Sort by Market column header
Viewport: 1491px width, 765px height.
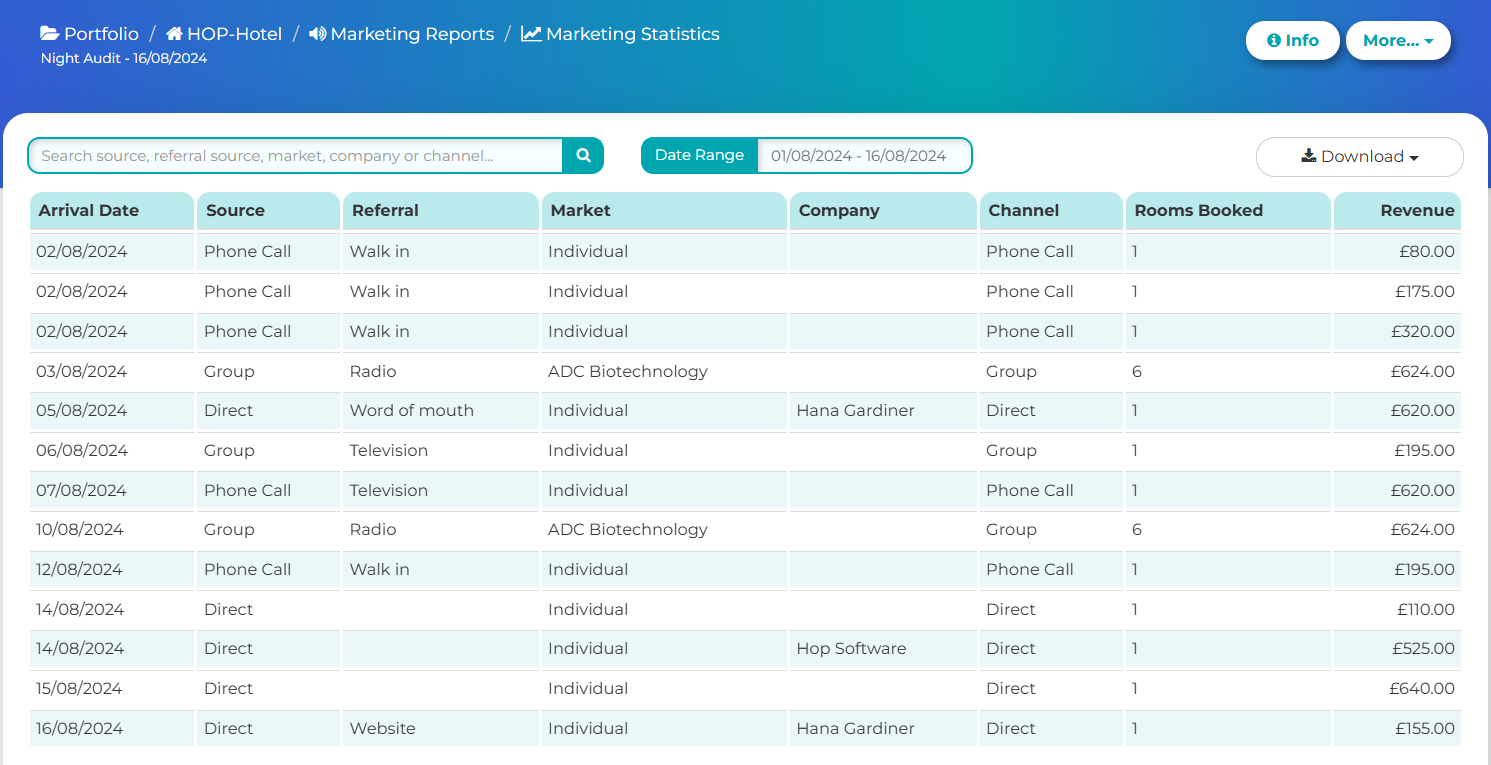(664, 211)
